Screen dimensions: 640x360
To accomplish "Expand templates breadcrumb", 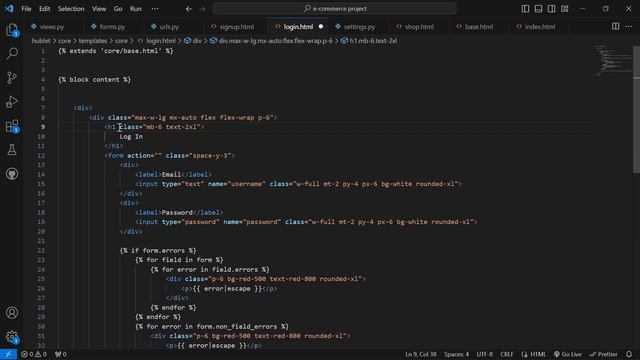I will [x=93, y=41].
